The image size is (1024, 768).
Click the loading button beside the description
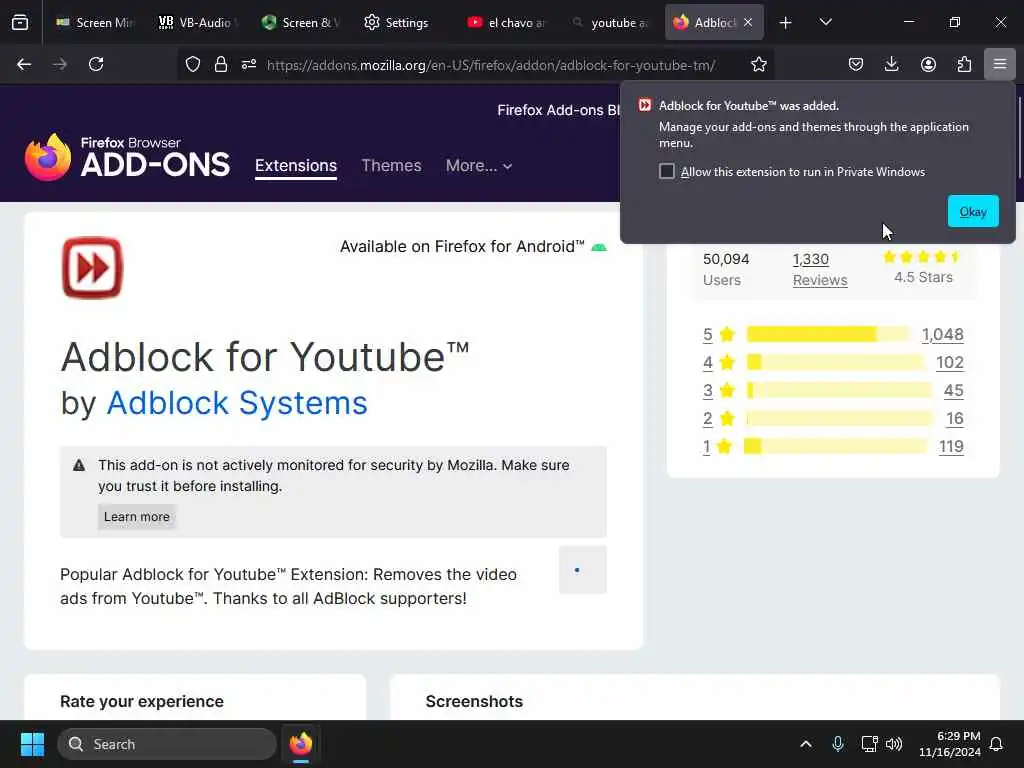[x=583, y=570]
